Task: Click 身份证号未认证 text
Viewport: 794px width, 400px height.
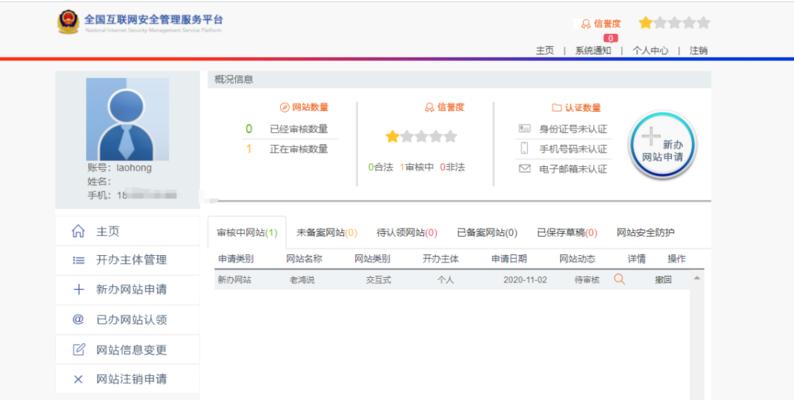Action: [x=573, y=129]
